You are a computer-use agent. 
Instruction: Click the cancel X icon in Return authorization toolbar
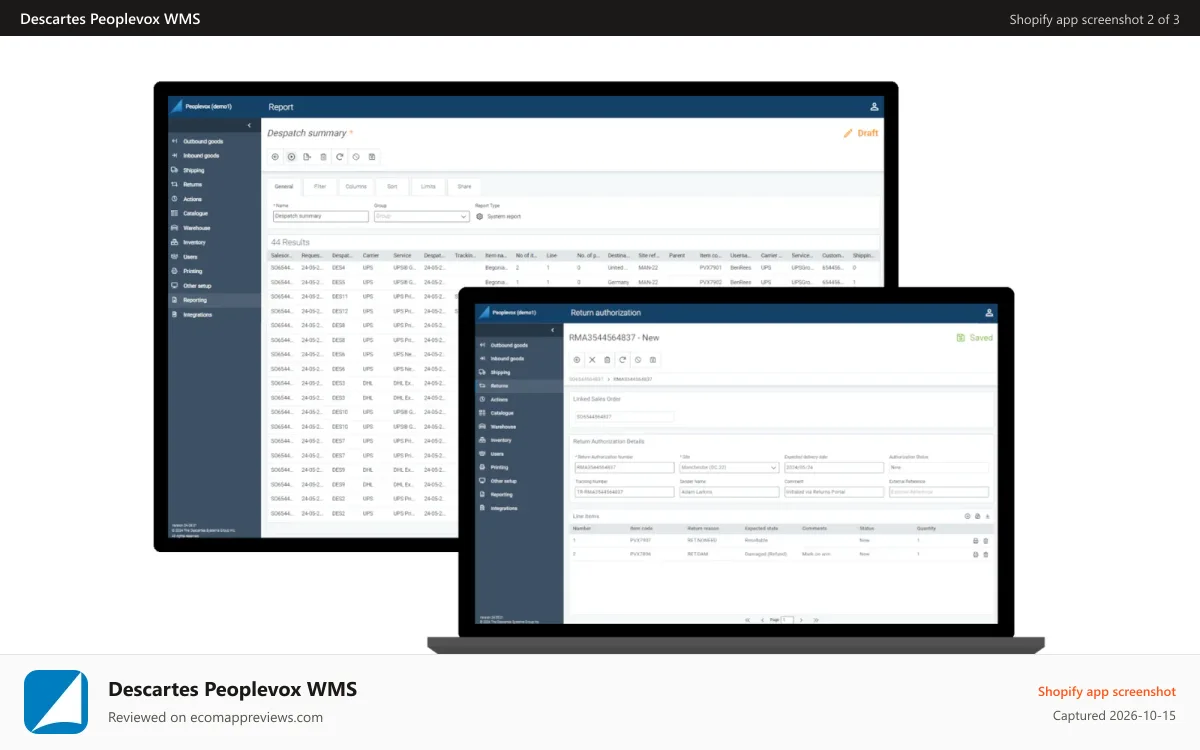[592, 360]
